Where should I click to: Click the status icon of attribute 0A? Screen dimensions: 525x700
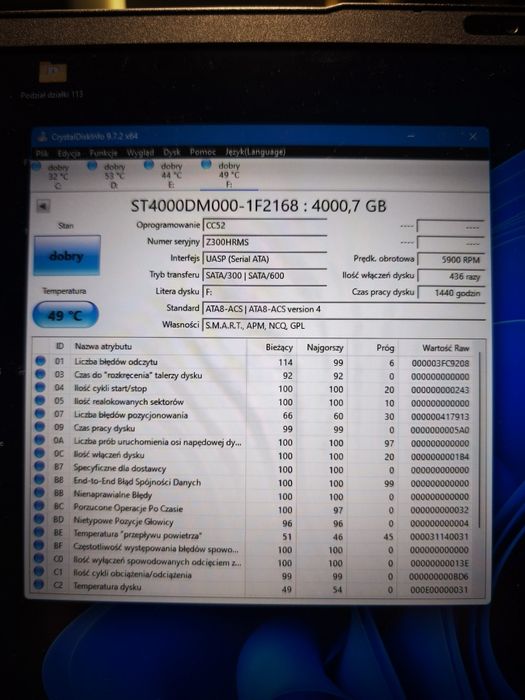[40, 440]
